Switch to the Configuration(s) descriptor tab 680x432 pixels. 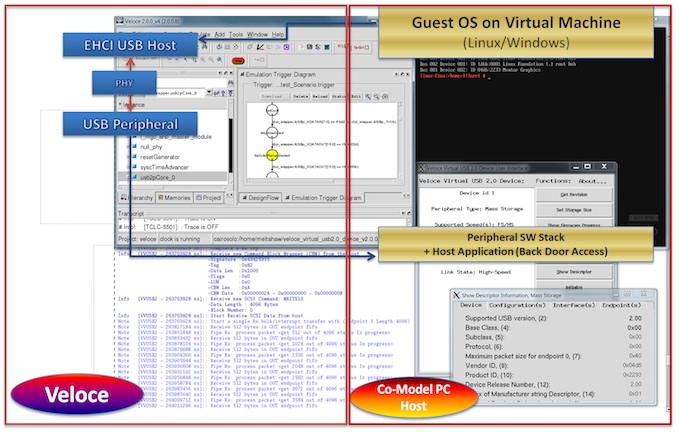[x=517, y=305]
